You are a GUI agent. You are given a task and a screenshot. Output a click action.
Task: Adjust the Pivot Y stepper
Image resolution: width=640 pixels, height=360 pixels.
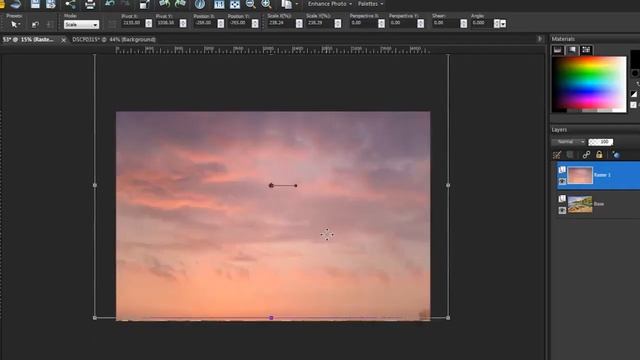point(183,23)
